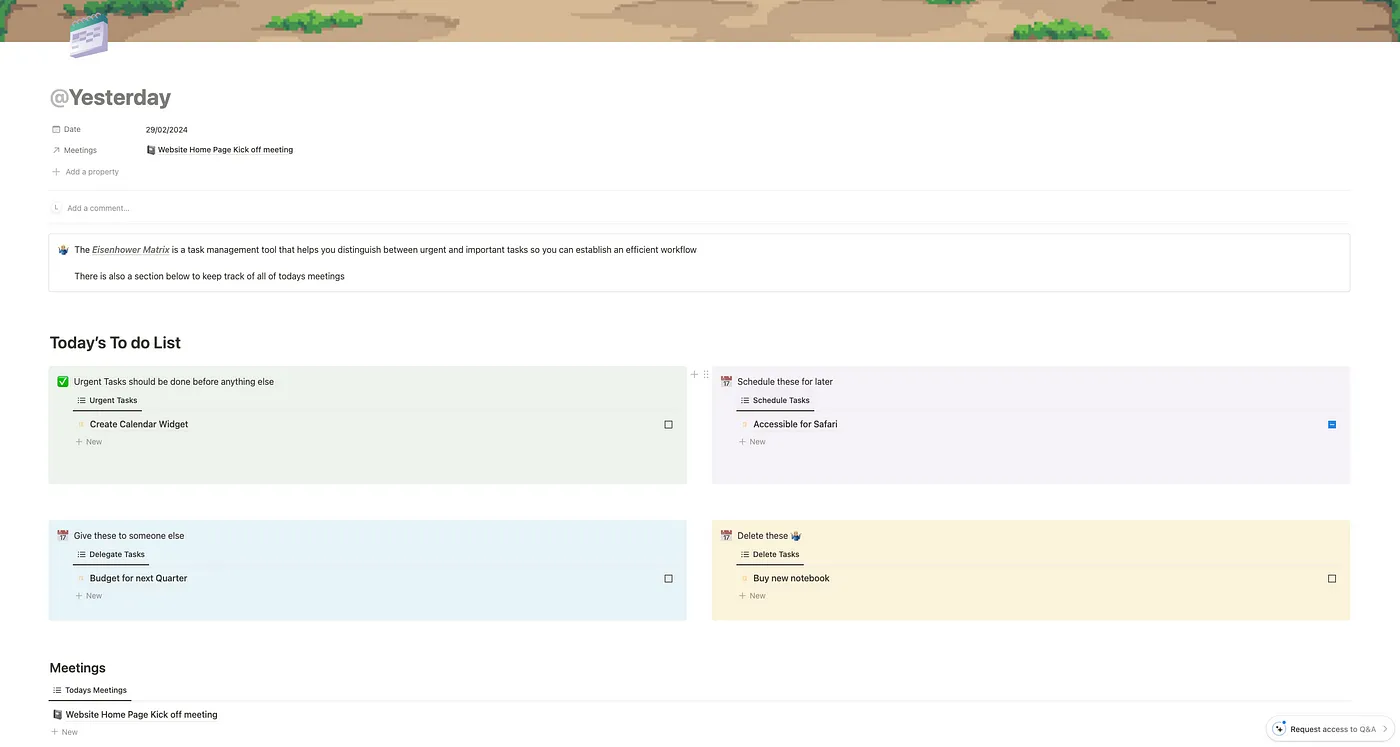Check the Create Calendar Widget checkbox
The height and width of the screenshot is (747, 1400).
click(668, 425)
